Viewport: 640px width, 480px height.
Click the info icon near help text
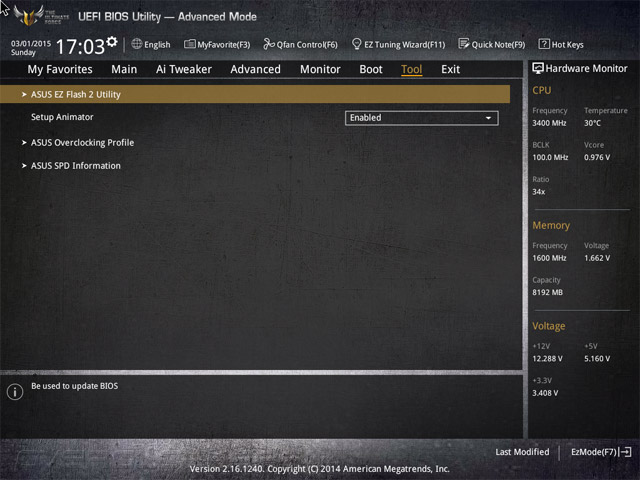(15, 392)
